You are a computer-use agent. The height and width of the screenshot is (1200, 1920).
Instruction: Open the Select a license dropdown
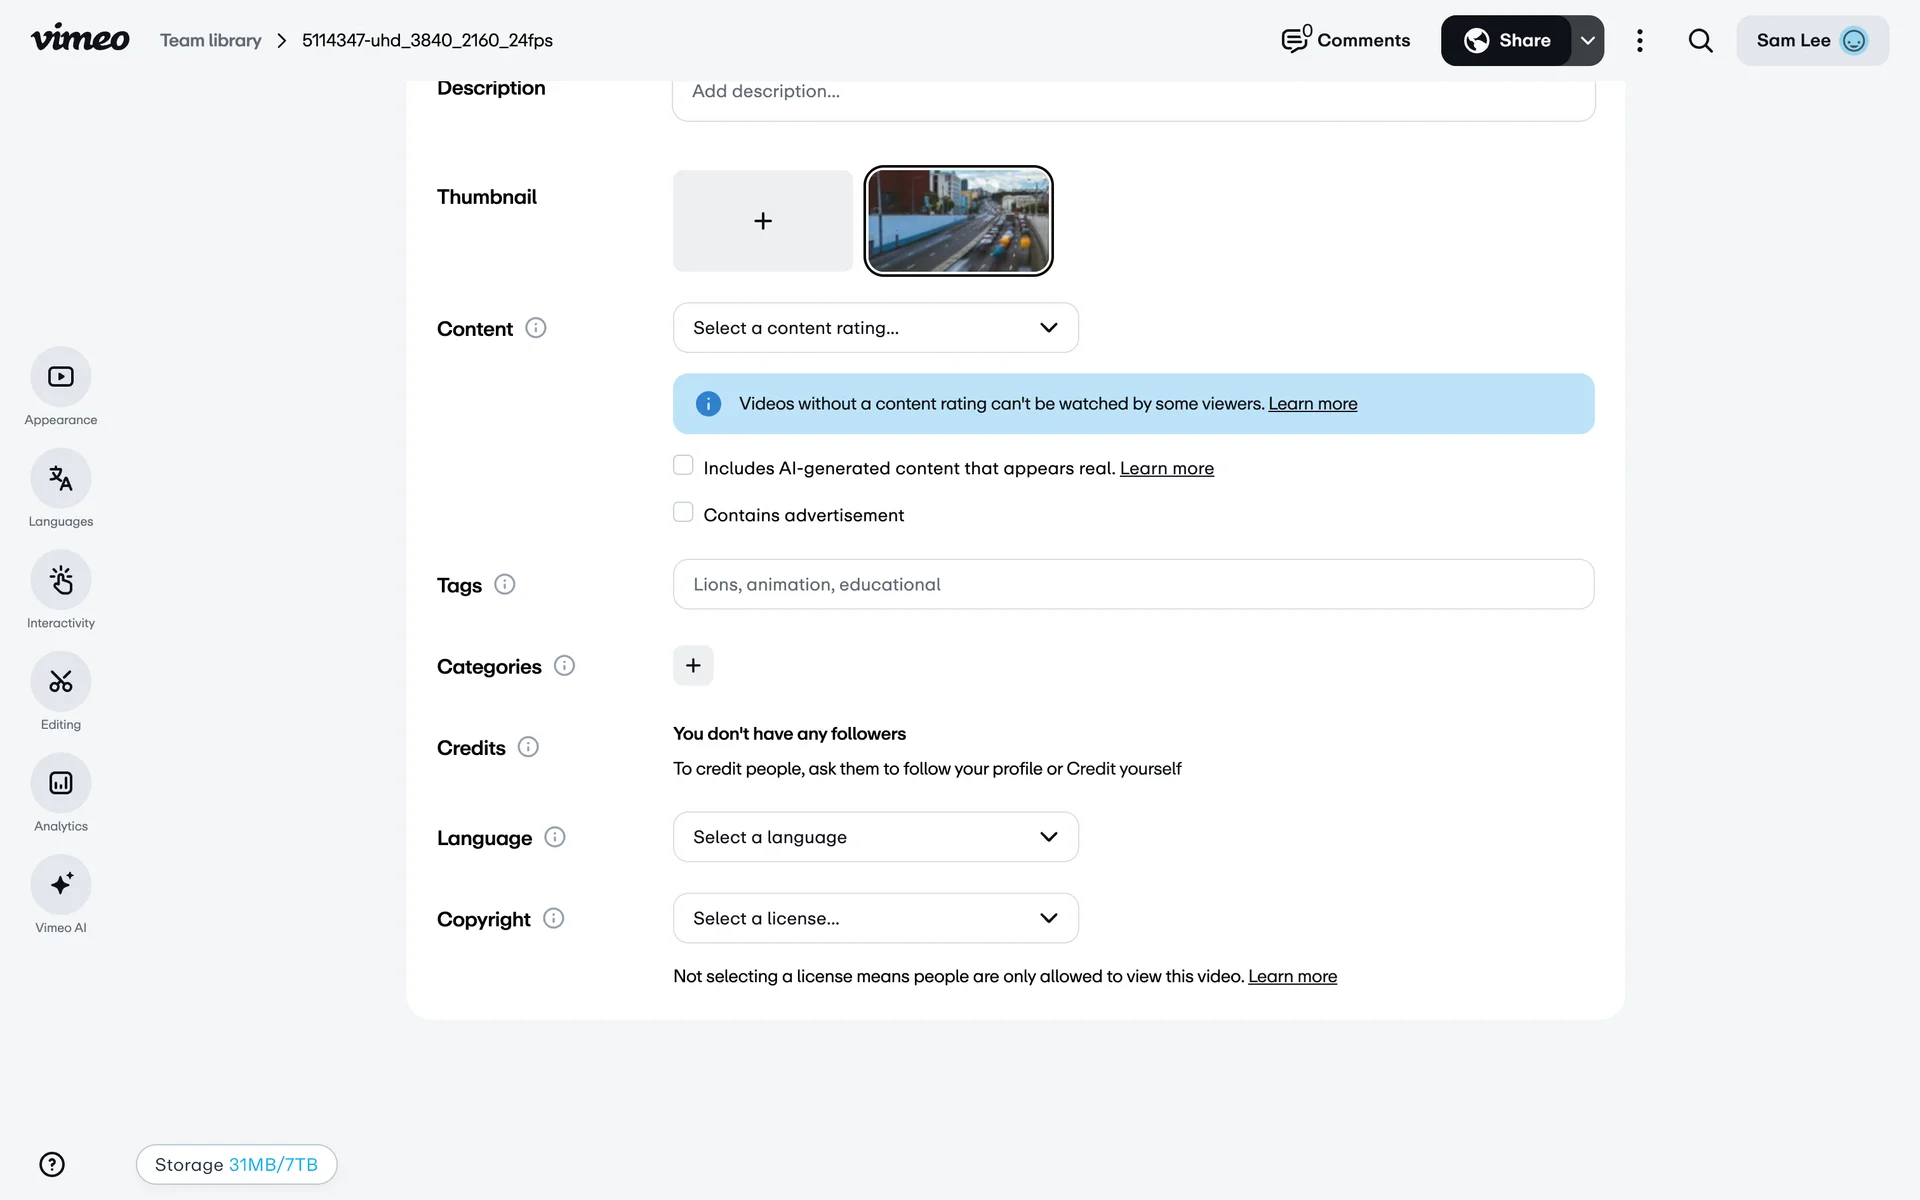tap(875, 918)
